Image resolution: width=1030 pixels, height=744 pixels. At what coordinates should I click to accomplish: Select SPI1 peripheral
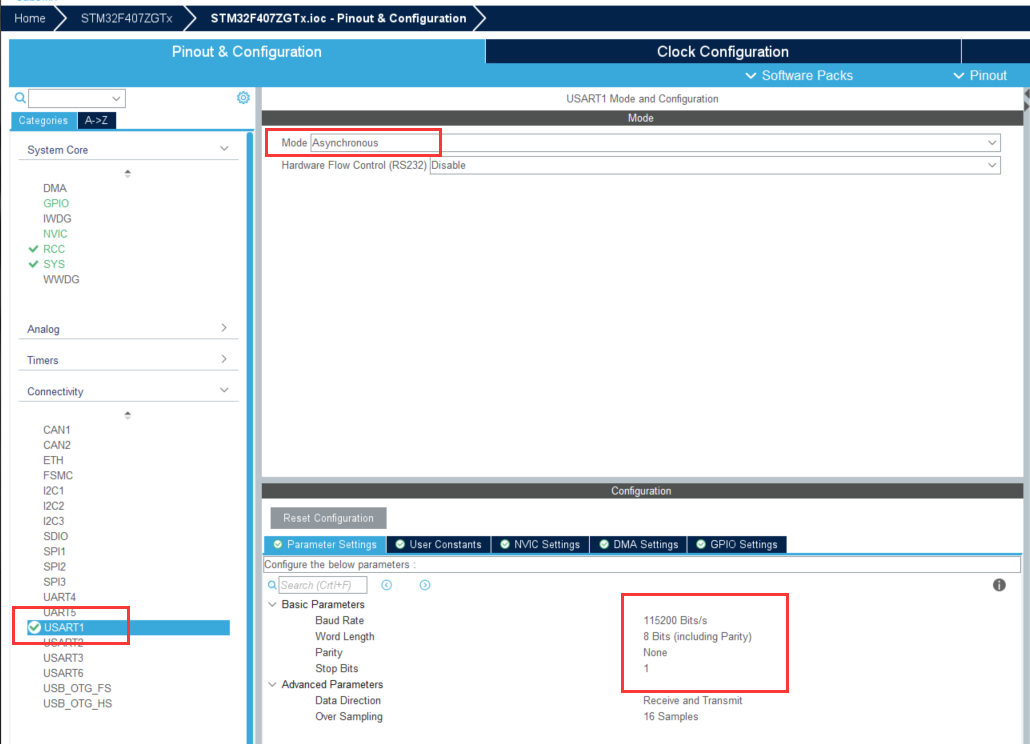point(55,551)
